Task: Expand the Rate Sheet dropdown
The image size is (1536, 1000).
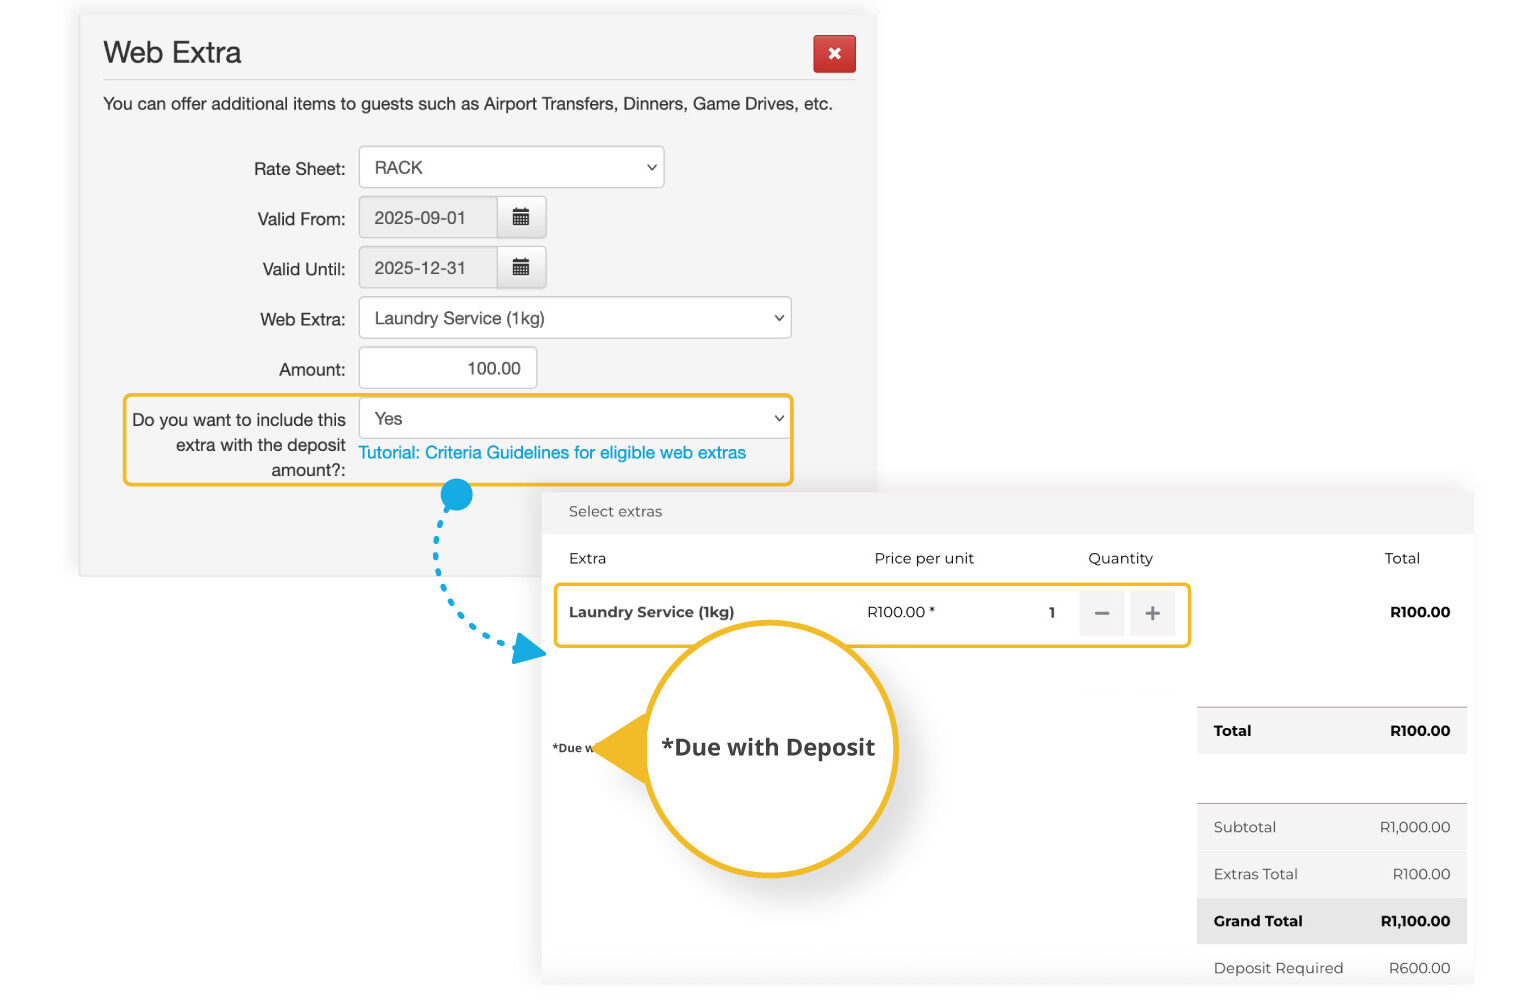Action: pos(511,168)
